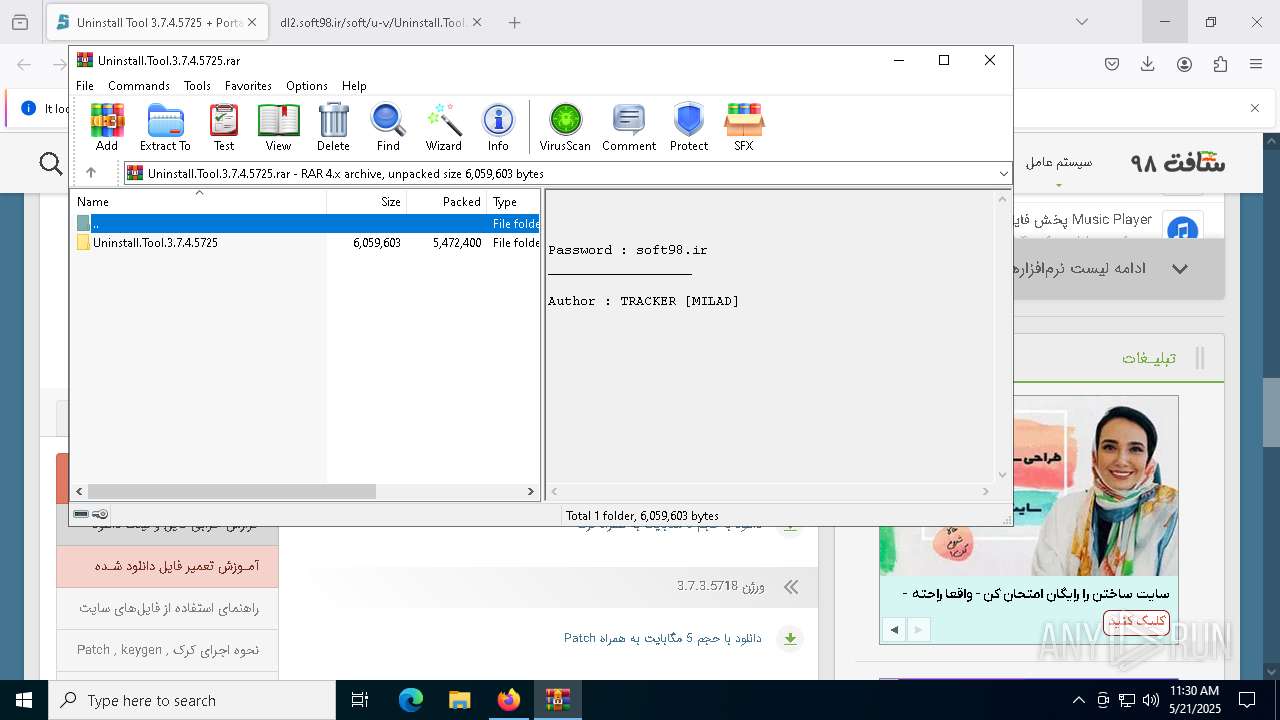Expand version 3.7.3.5718 section chevron
Screen dimensions: 1280x720
tap(791, 587)
